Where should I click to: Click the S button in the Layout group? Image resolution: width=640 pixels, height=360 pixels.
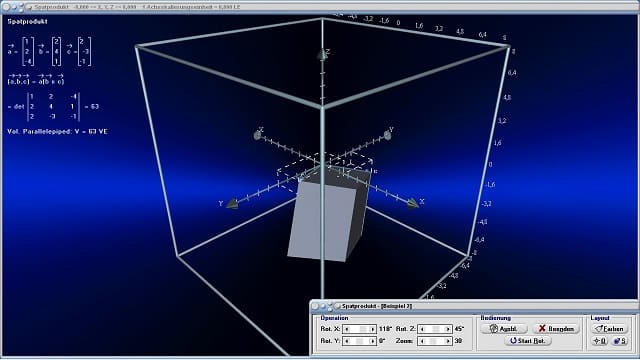tap(620, 341)
